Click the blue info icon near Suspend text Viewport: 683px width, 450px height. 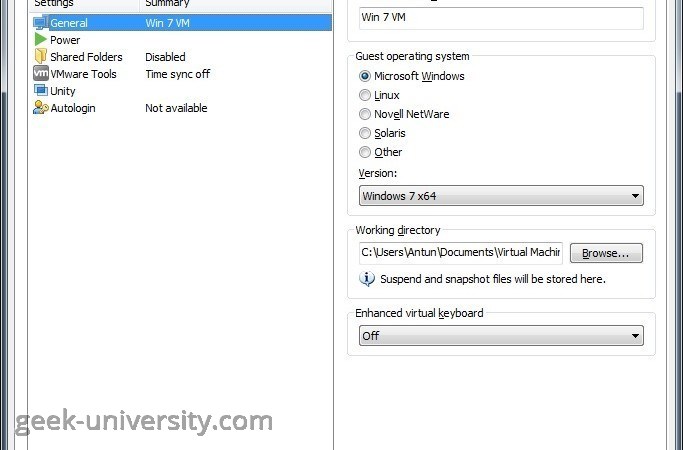367,278
